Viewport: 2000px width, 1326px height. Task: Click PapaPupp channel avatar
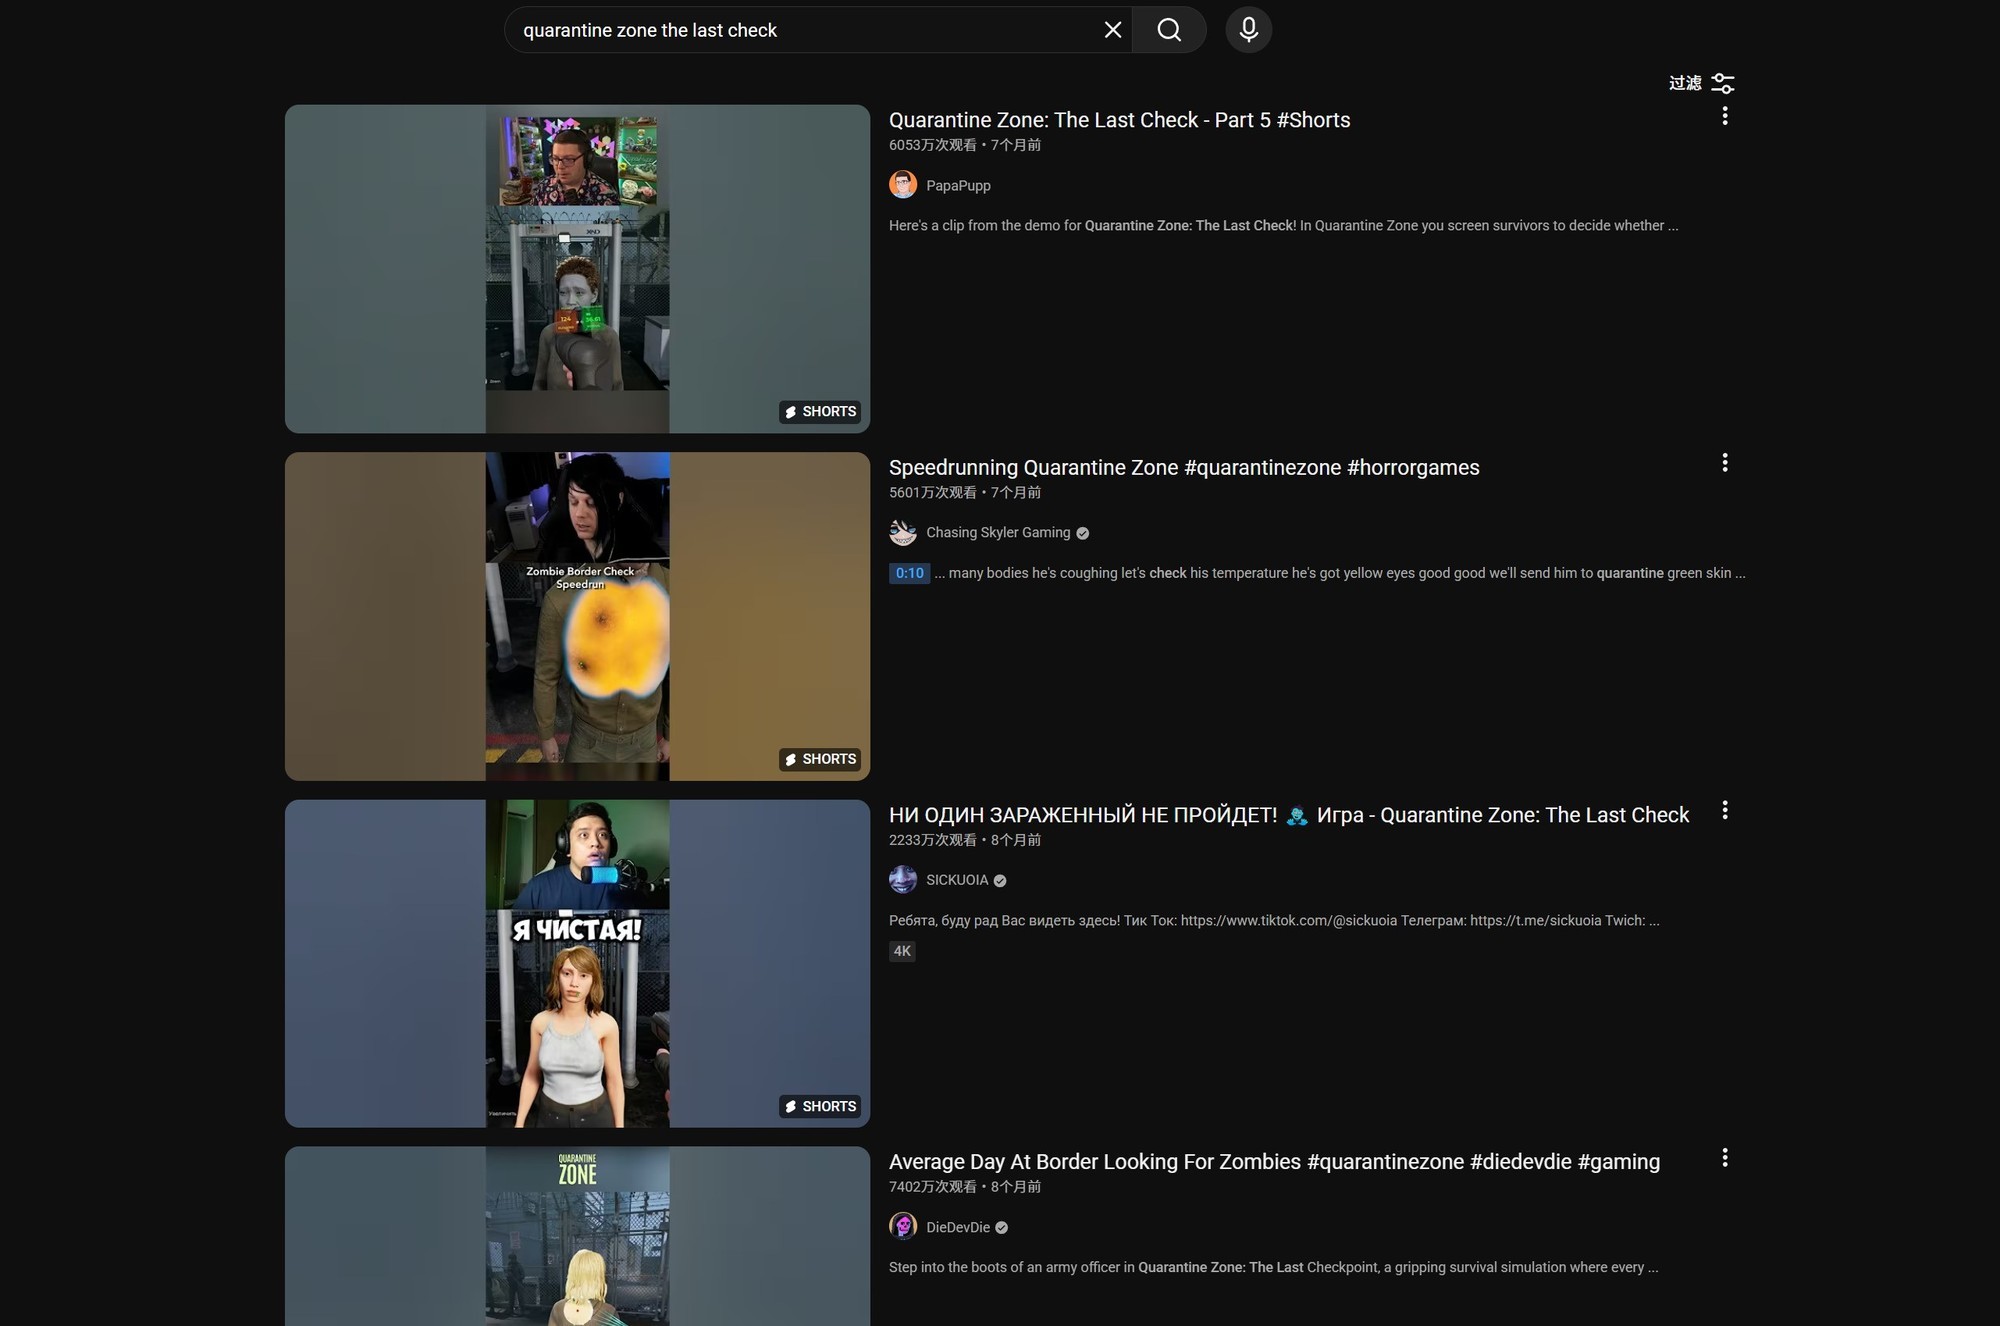902,185
